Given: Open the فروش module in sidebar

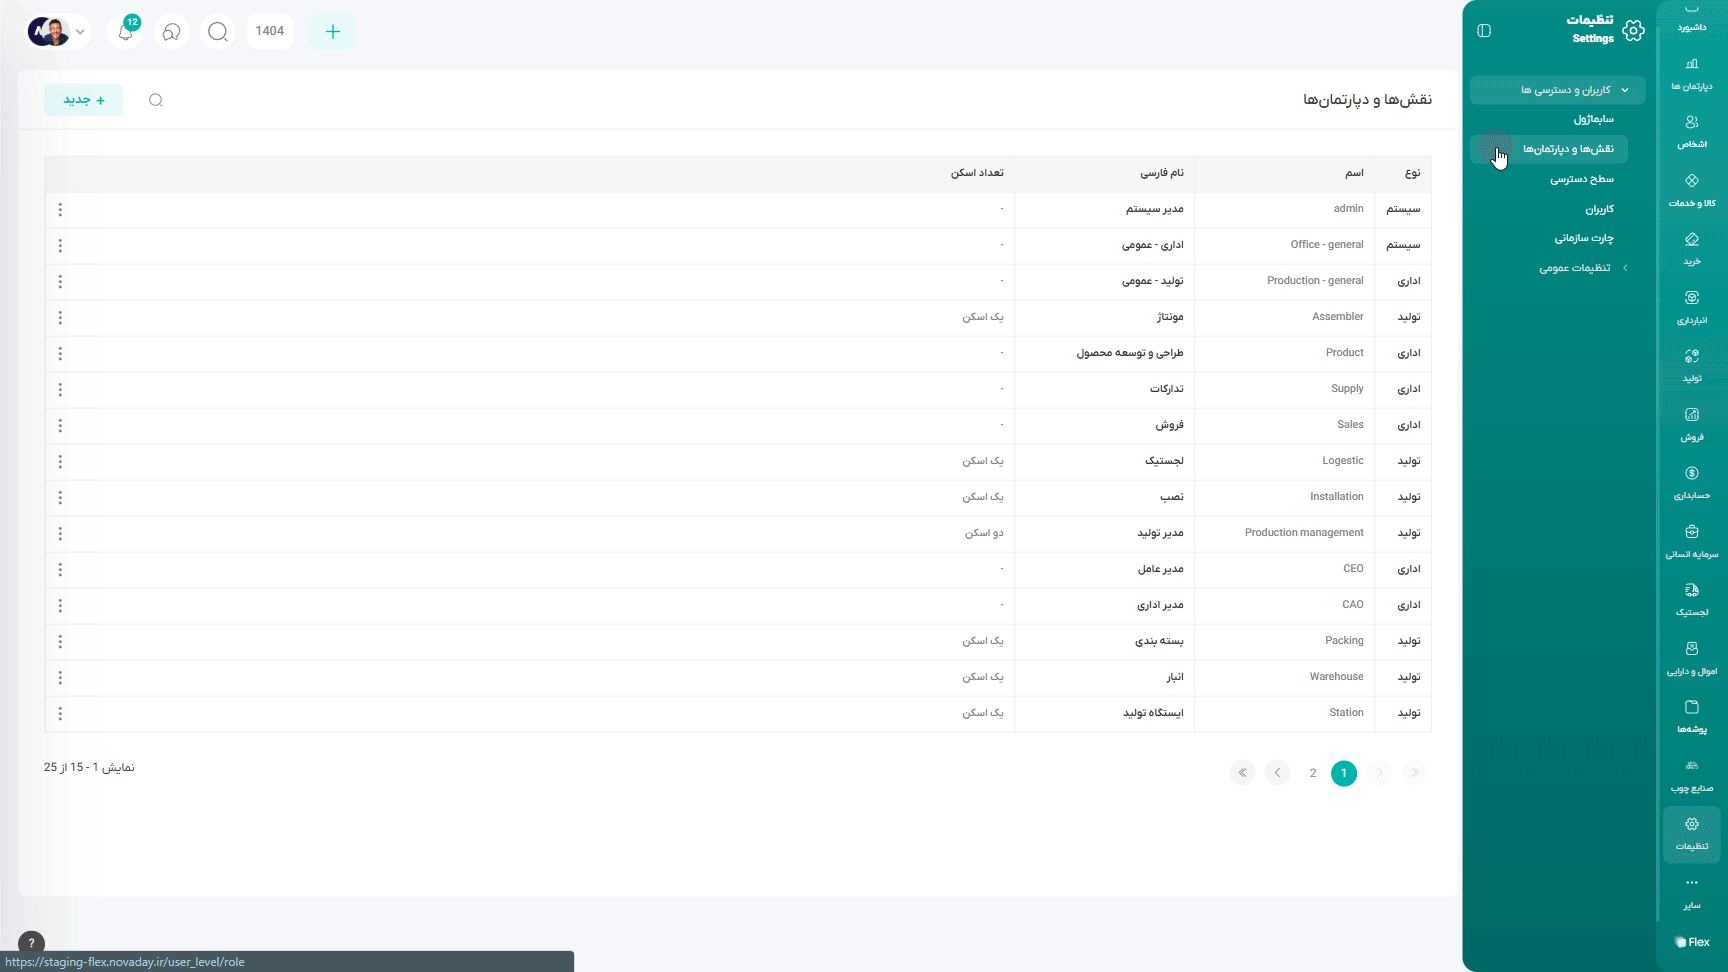Looking at the screenshot, I should tap(1691, 424).
